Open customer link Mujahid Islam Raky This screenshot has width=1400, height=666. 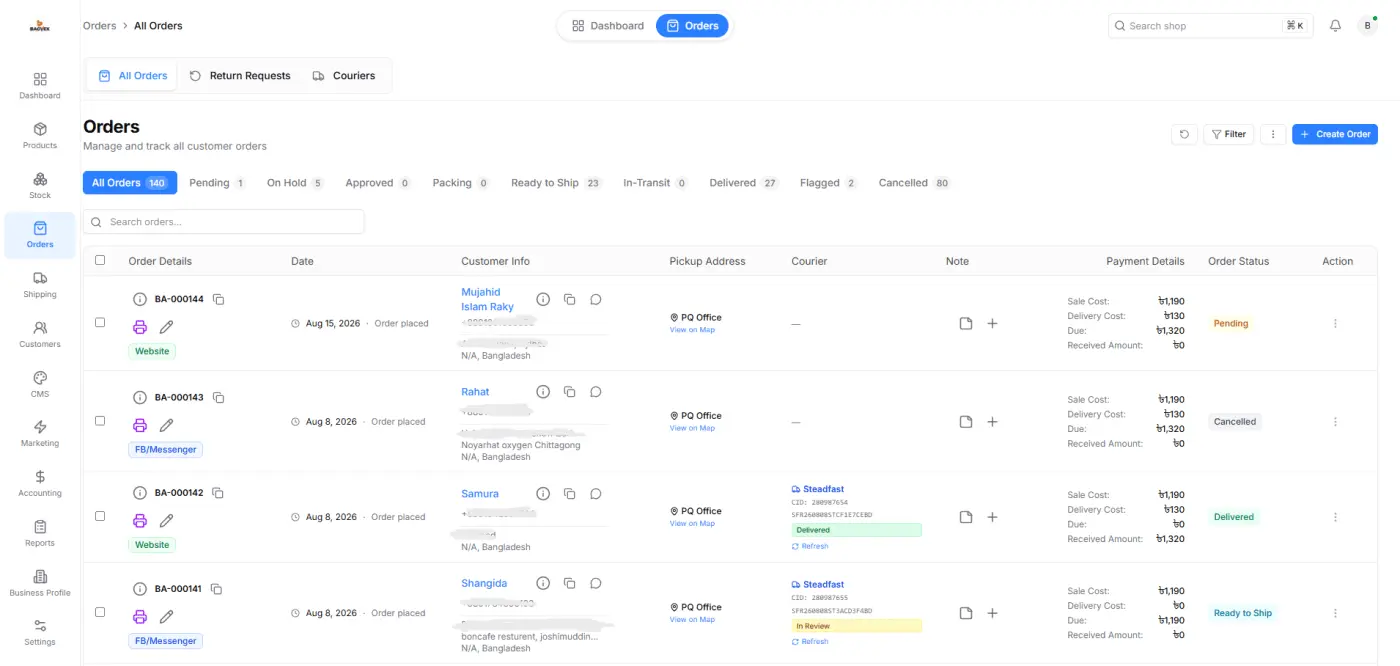click(487, 300)
